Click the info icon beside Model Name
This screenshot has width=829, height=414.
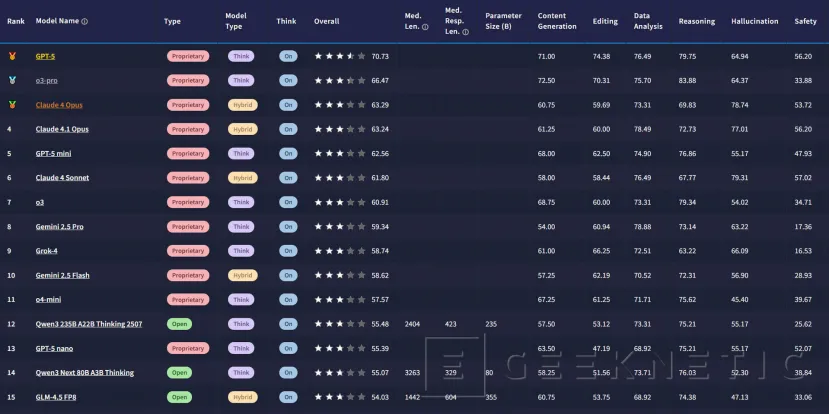click(84, 21)
